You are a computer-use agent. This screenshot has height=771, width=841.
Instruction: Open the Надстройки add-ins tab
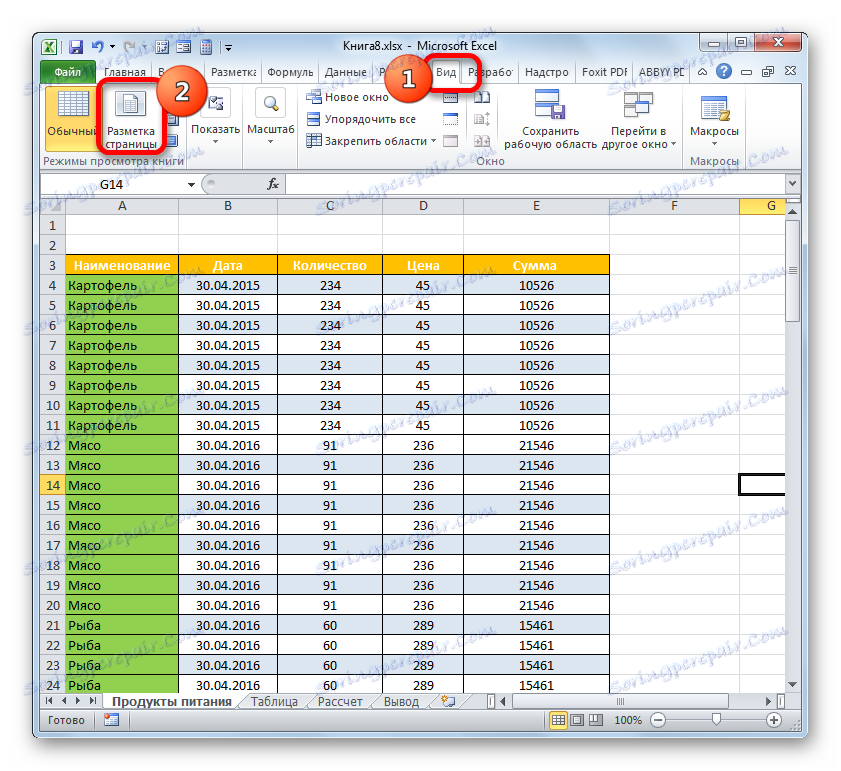tap(547, 72)
